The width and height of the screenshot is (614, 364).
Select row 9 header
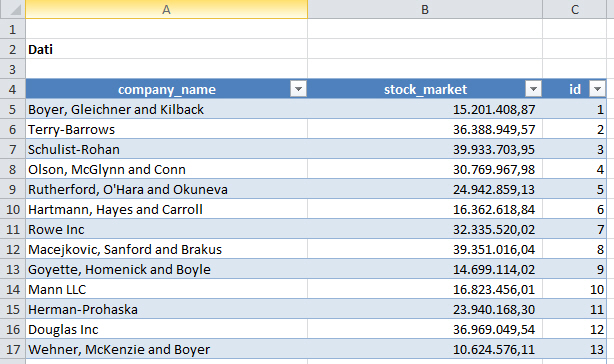tap(13, 189)
